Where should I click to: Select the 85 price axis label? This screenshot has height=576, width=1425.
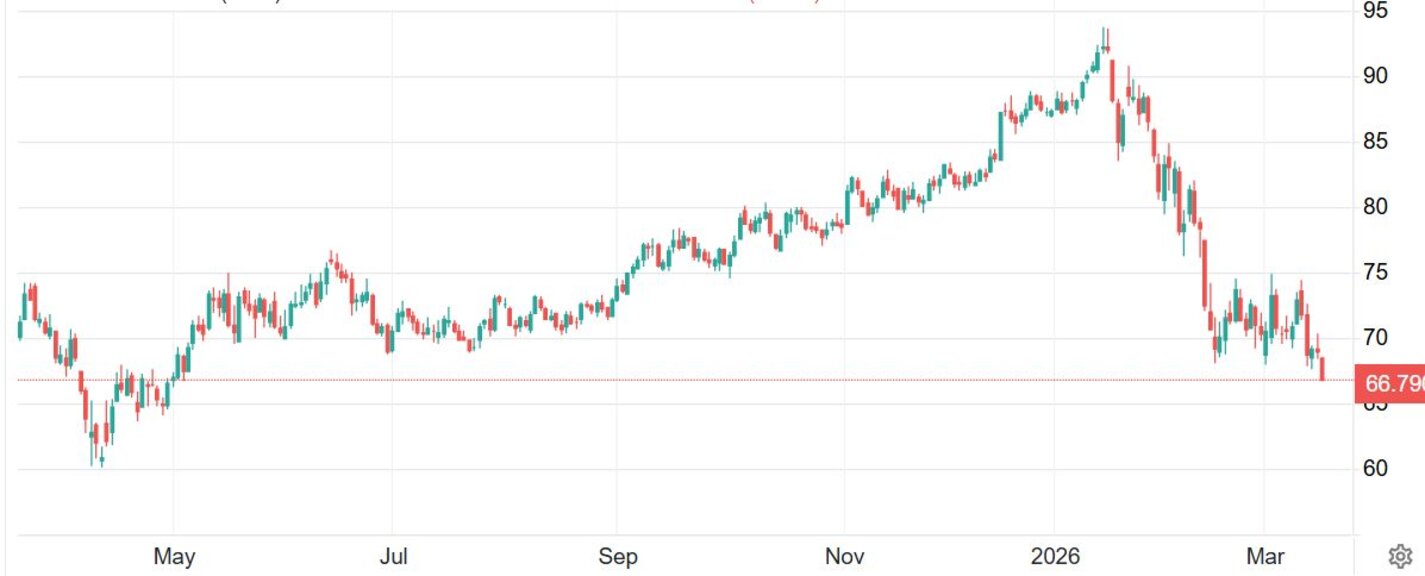pos(1375,142)
